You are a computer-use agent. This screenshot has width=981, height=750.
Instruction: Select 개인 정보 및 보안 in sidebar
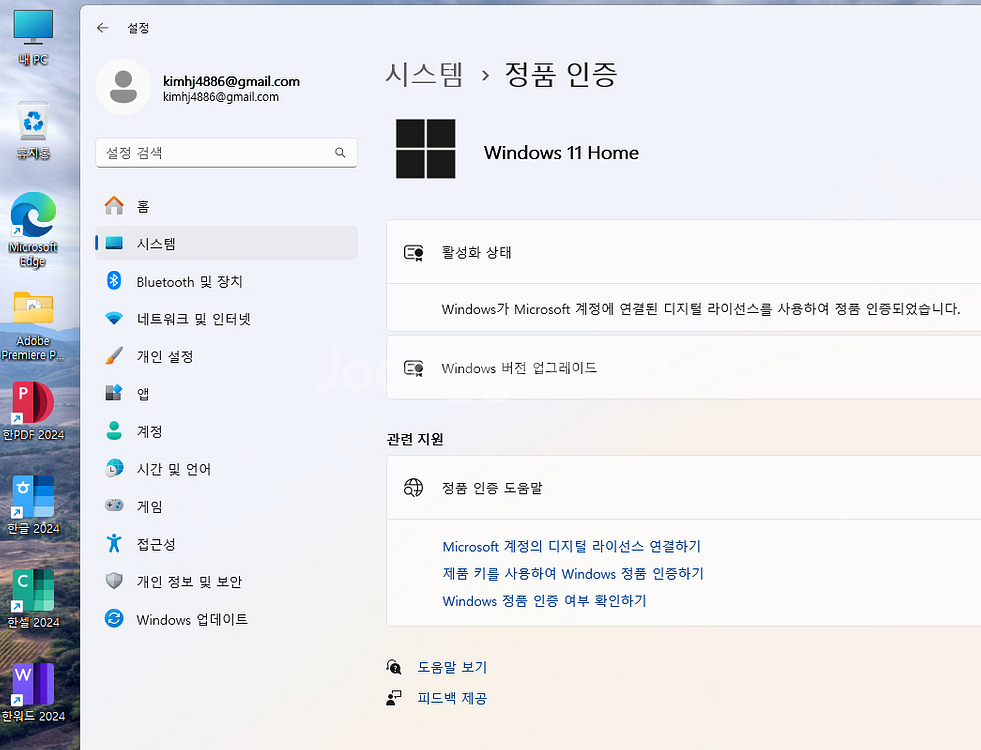click(226, 582)
